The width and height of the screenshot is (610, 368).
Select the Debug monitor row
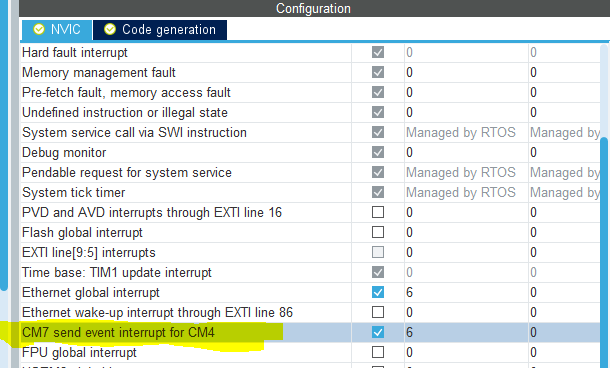point(310,152)
